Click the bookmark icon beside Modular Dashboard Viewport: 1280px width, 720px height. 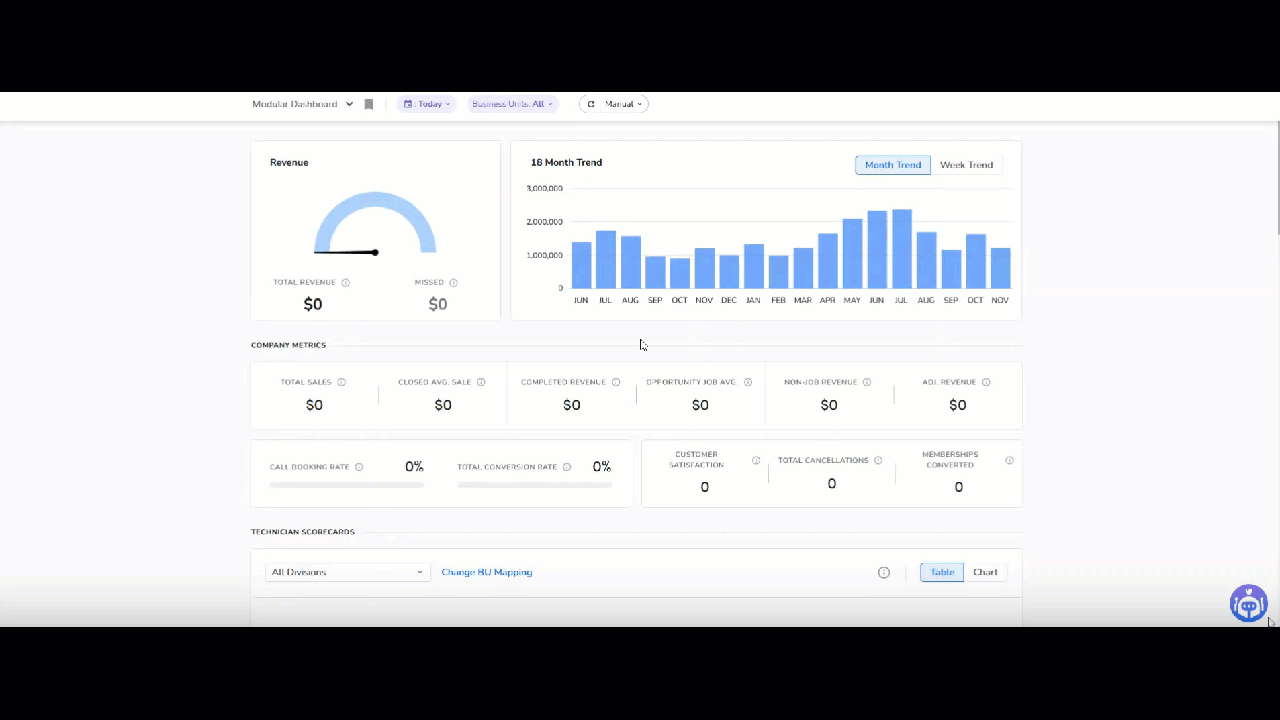369,104
